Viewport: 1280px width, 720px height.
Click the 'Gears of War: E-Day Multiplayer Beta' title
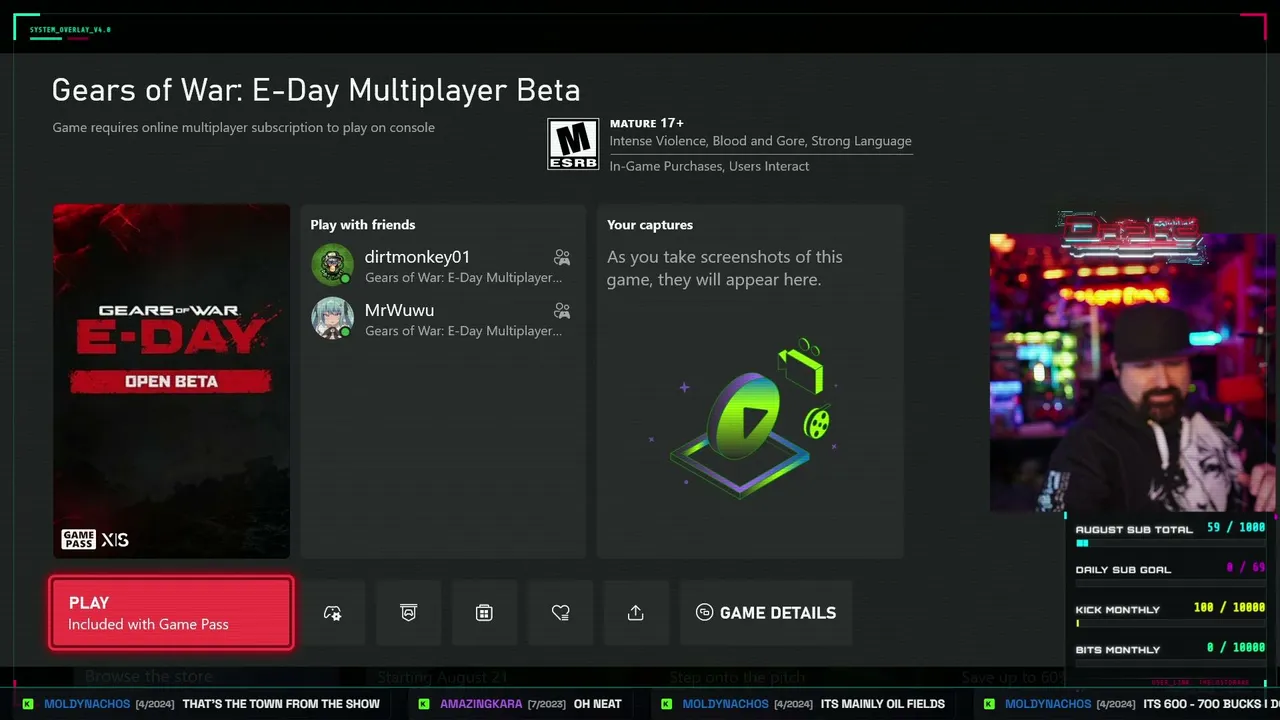pos(316,90)
